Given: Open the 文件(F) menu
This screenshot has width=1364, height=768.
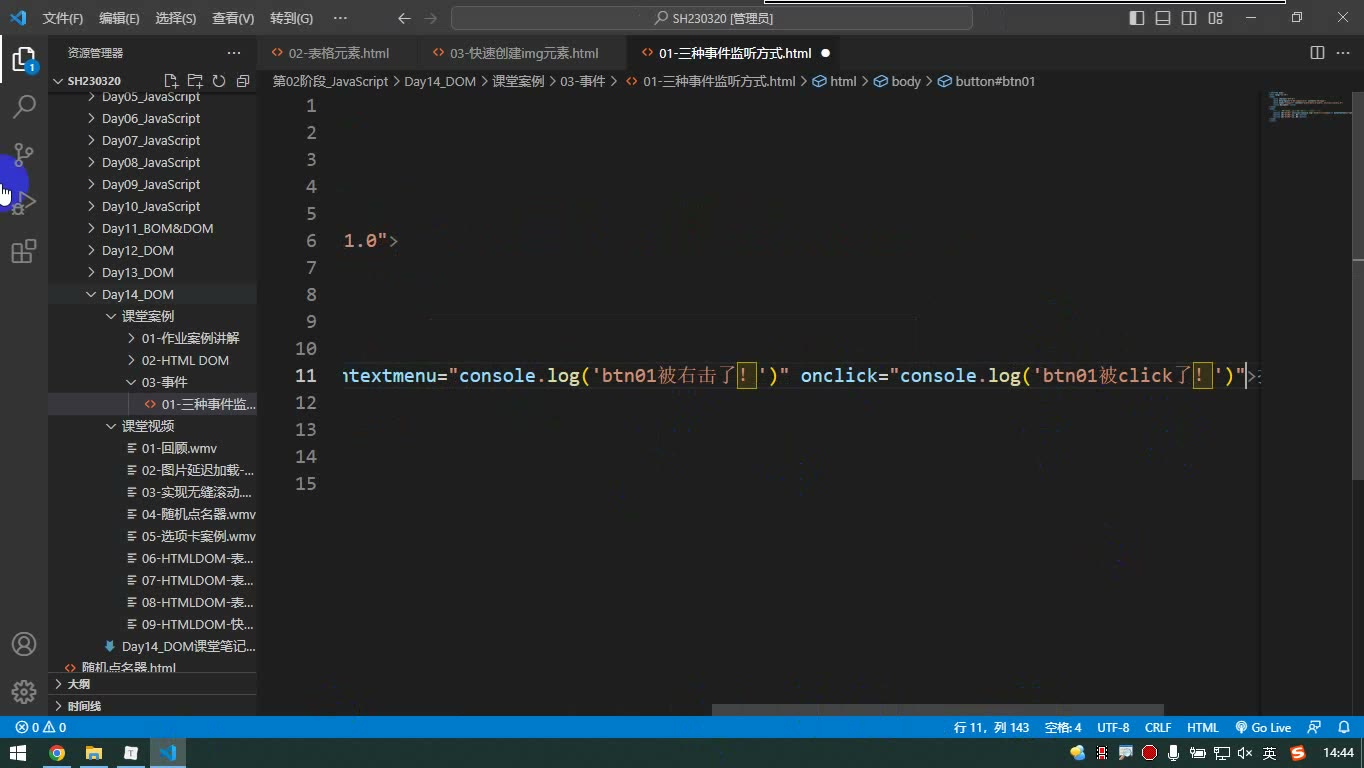Looking at the screenshot, I should click(63, 18).
